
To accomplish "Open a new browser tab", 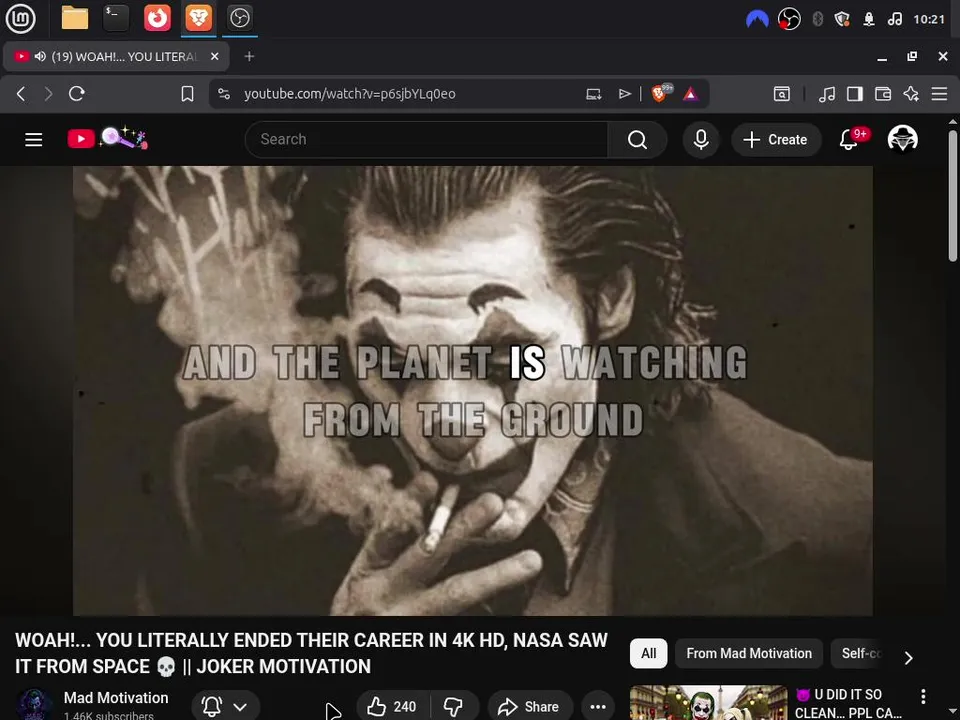I will pos(249,56).
